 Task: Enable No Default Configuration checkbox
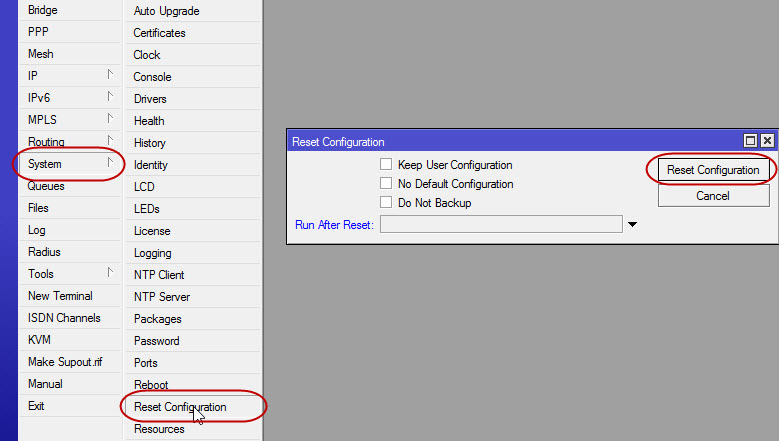[386, 183]
